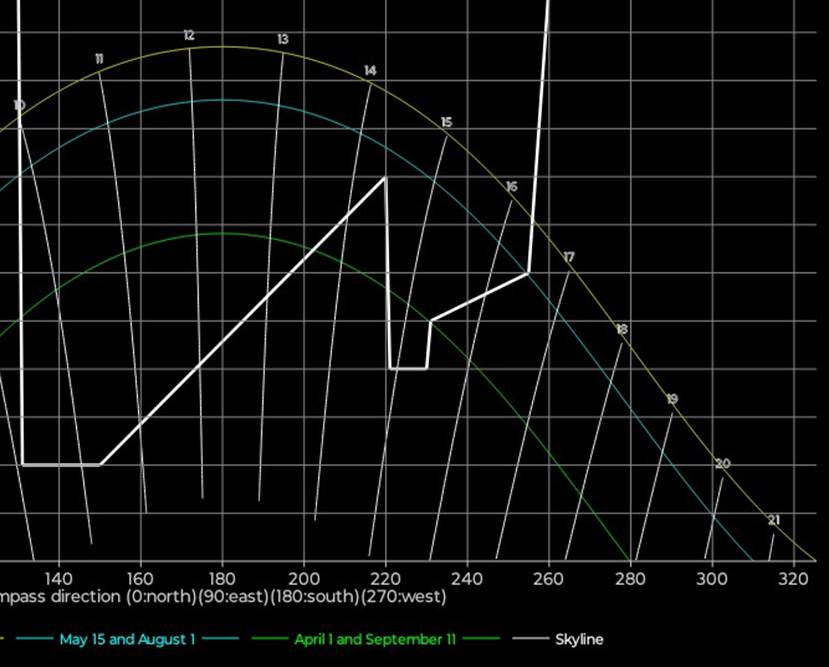829x667 pixels.
Task: Click the hour 13 marker label
Action: coord(283,40)
